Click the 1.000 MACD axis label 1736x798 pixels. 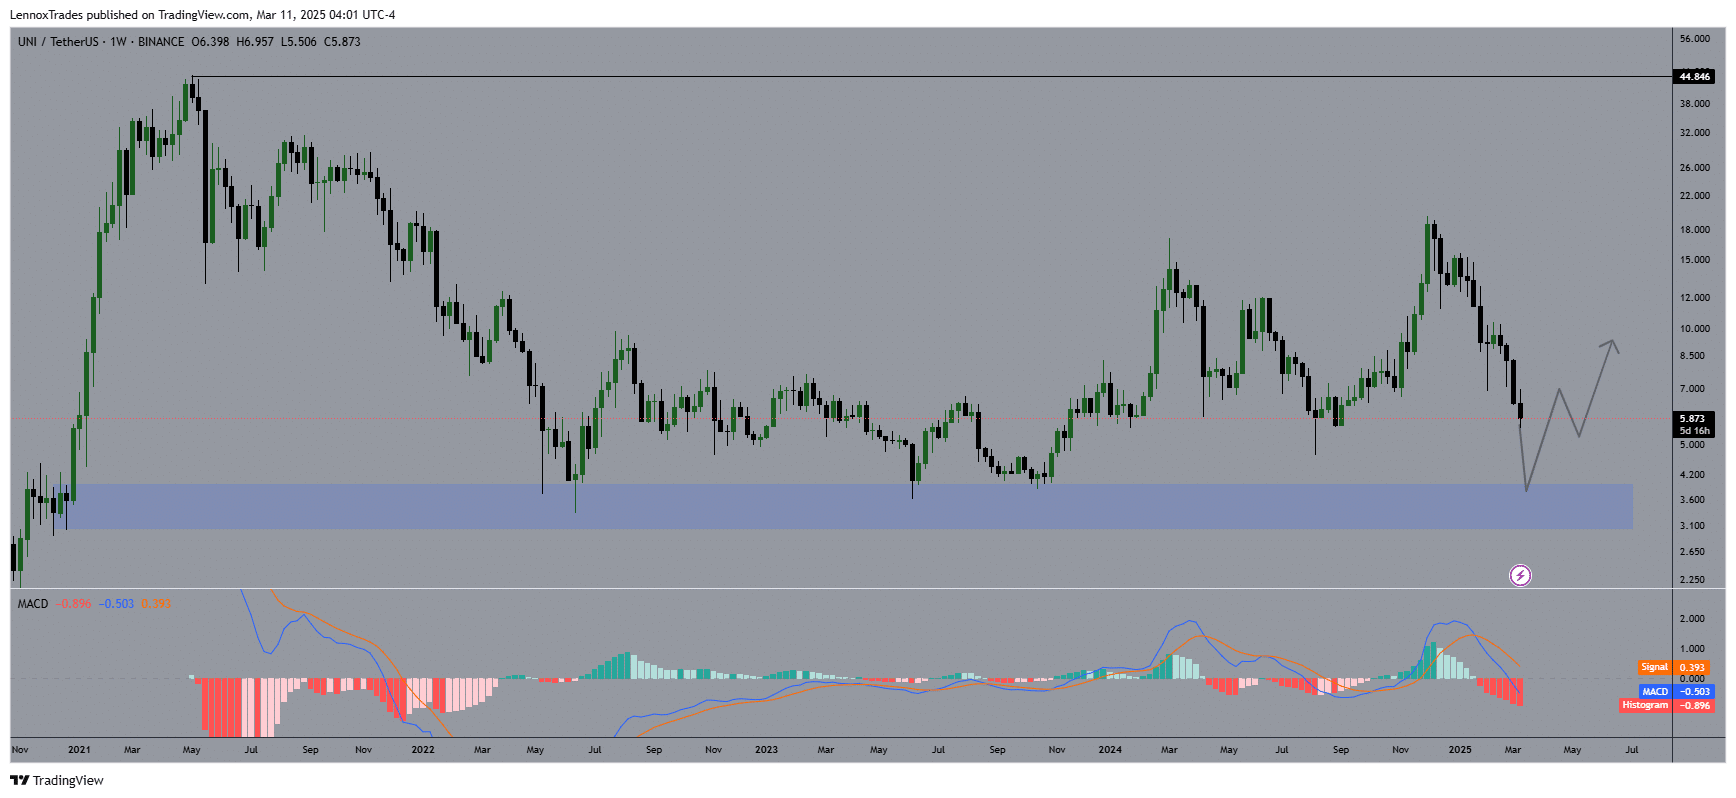[1693, 649]
